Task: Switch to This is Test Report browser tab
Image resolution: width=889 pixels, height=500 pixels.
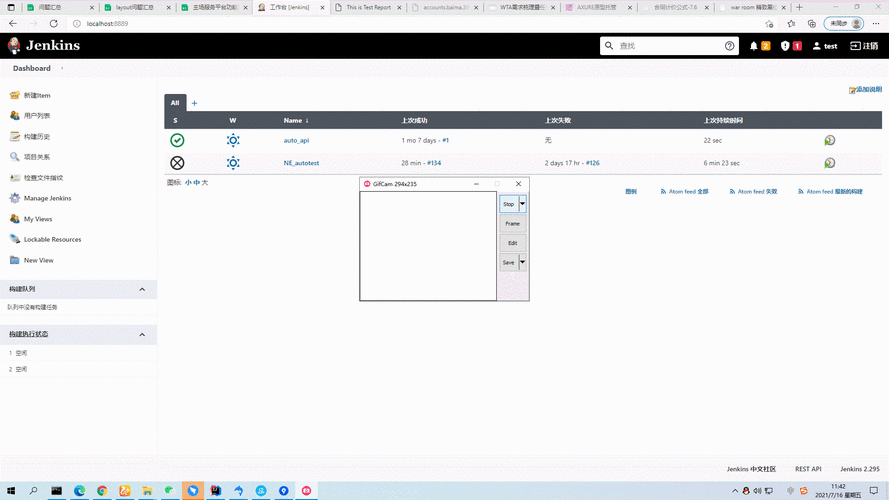Action: pyautogui.click(x=368, y=7)
